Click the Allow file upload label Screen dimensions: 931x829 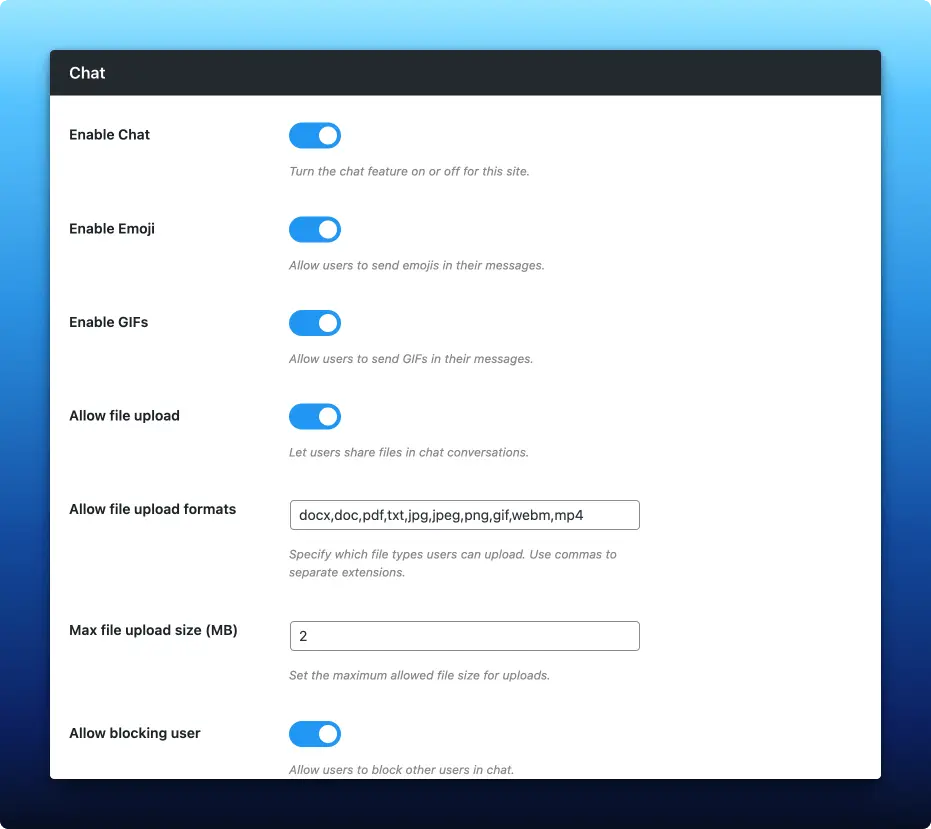click(124, 416)
